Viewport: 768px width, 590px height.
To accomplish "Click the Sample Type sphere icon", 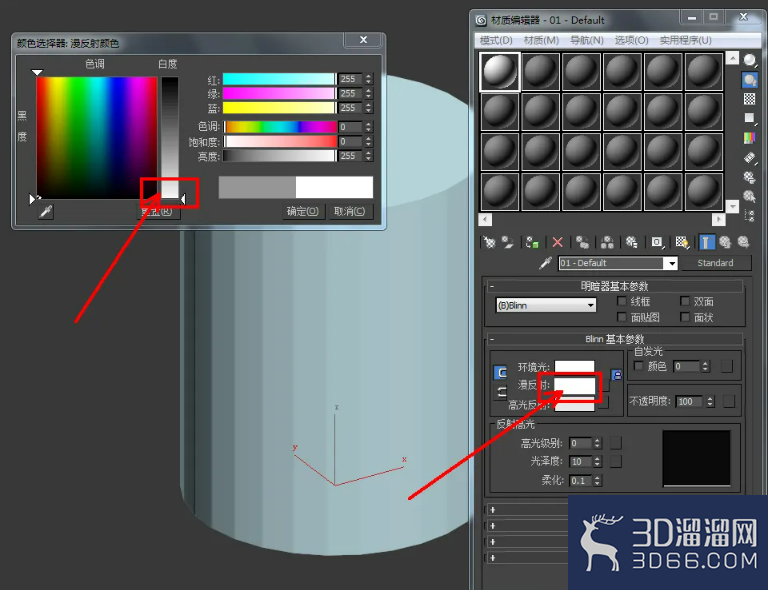I will [x=749, y=60].
